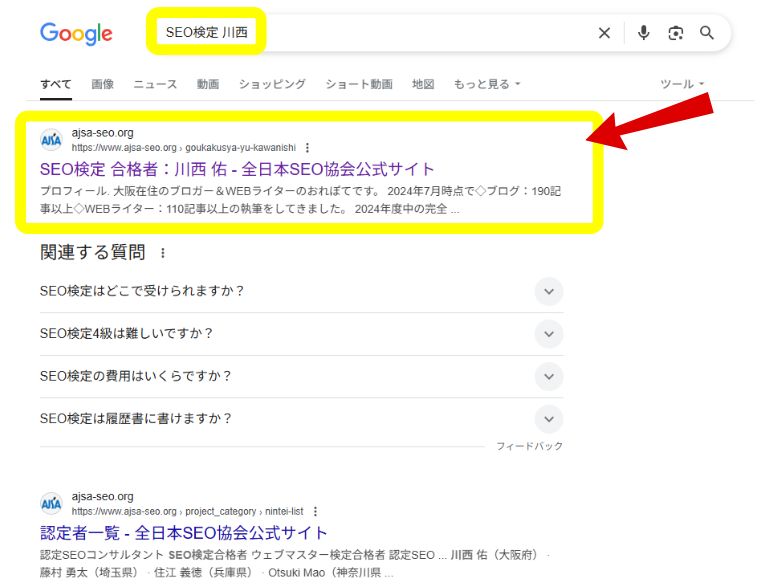Switch to the ショッピング tab
780x585 pixels.
pyautogui.click(x=272, y=84)
